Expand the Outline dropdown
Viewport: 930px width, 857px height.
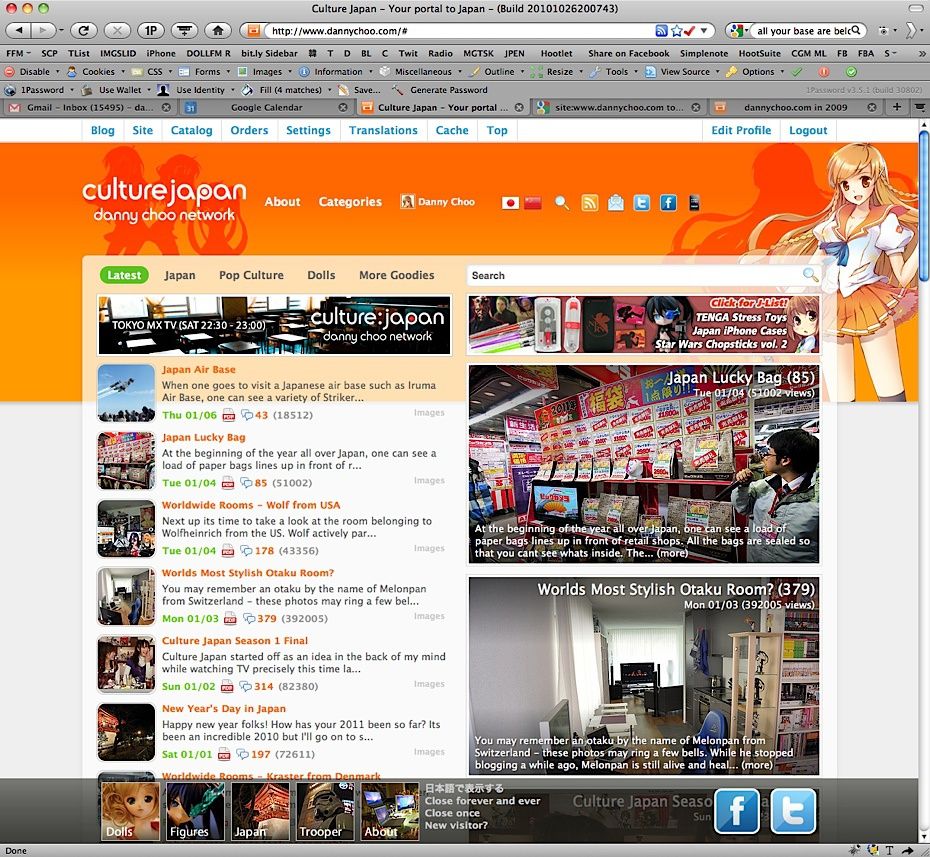click(x=497, y=72)
